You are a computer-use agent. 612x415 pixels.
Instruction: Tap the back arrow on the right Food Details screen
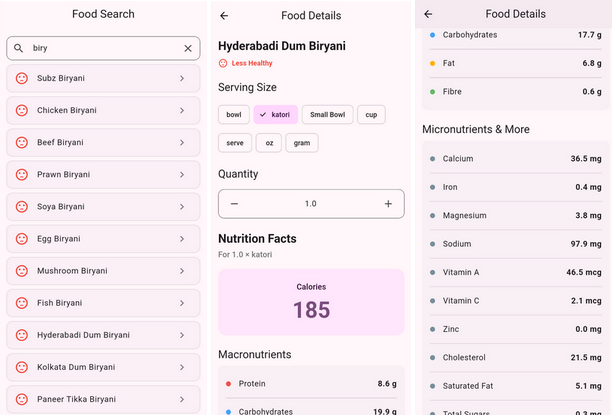coord(428,14)
